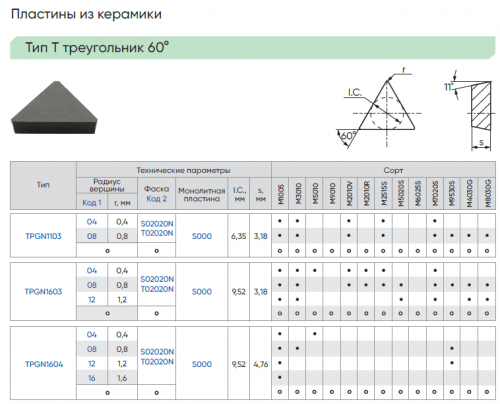Click the M8030G grade column header
500x404 pixels.
488,193
